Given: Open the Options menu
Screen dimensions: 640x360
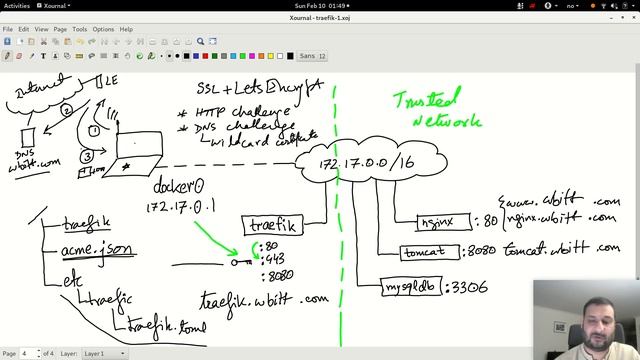Looking at the screenshot, I should 103,29.
